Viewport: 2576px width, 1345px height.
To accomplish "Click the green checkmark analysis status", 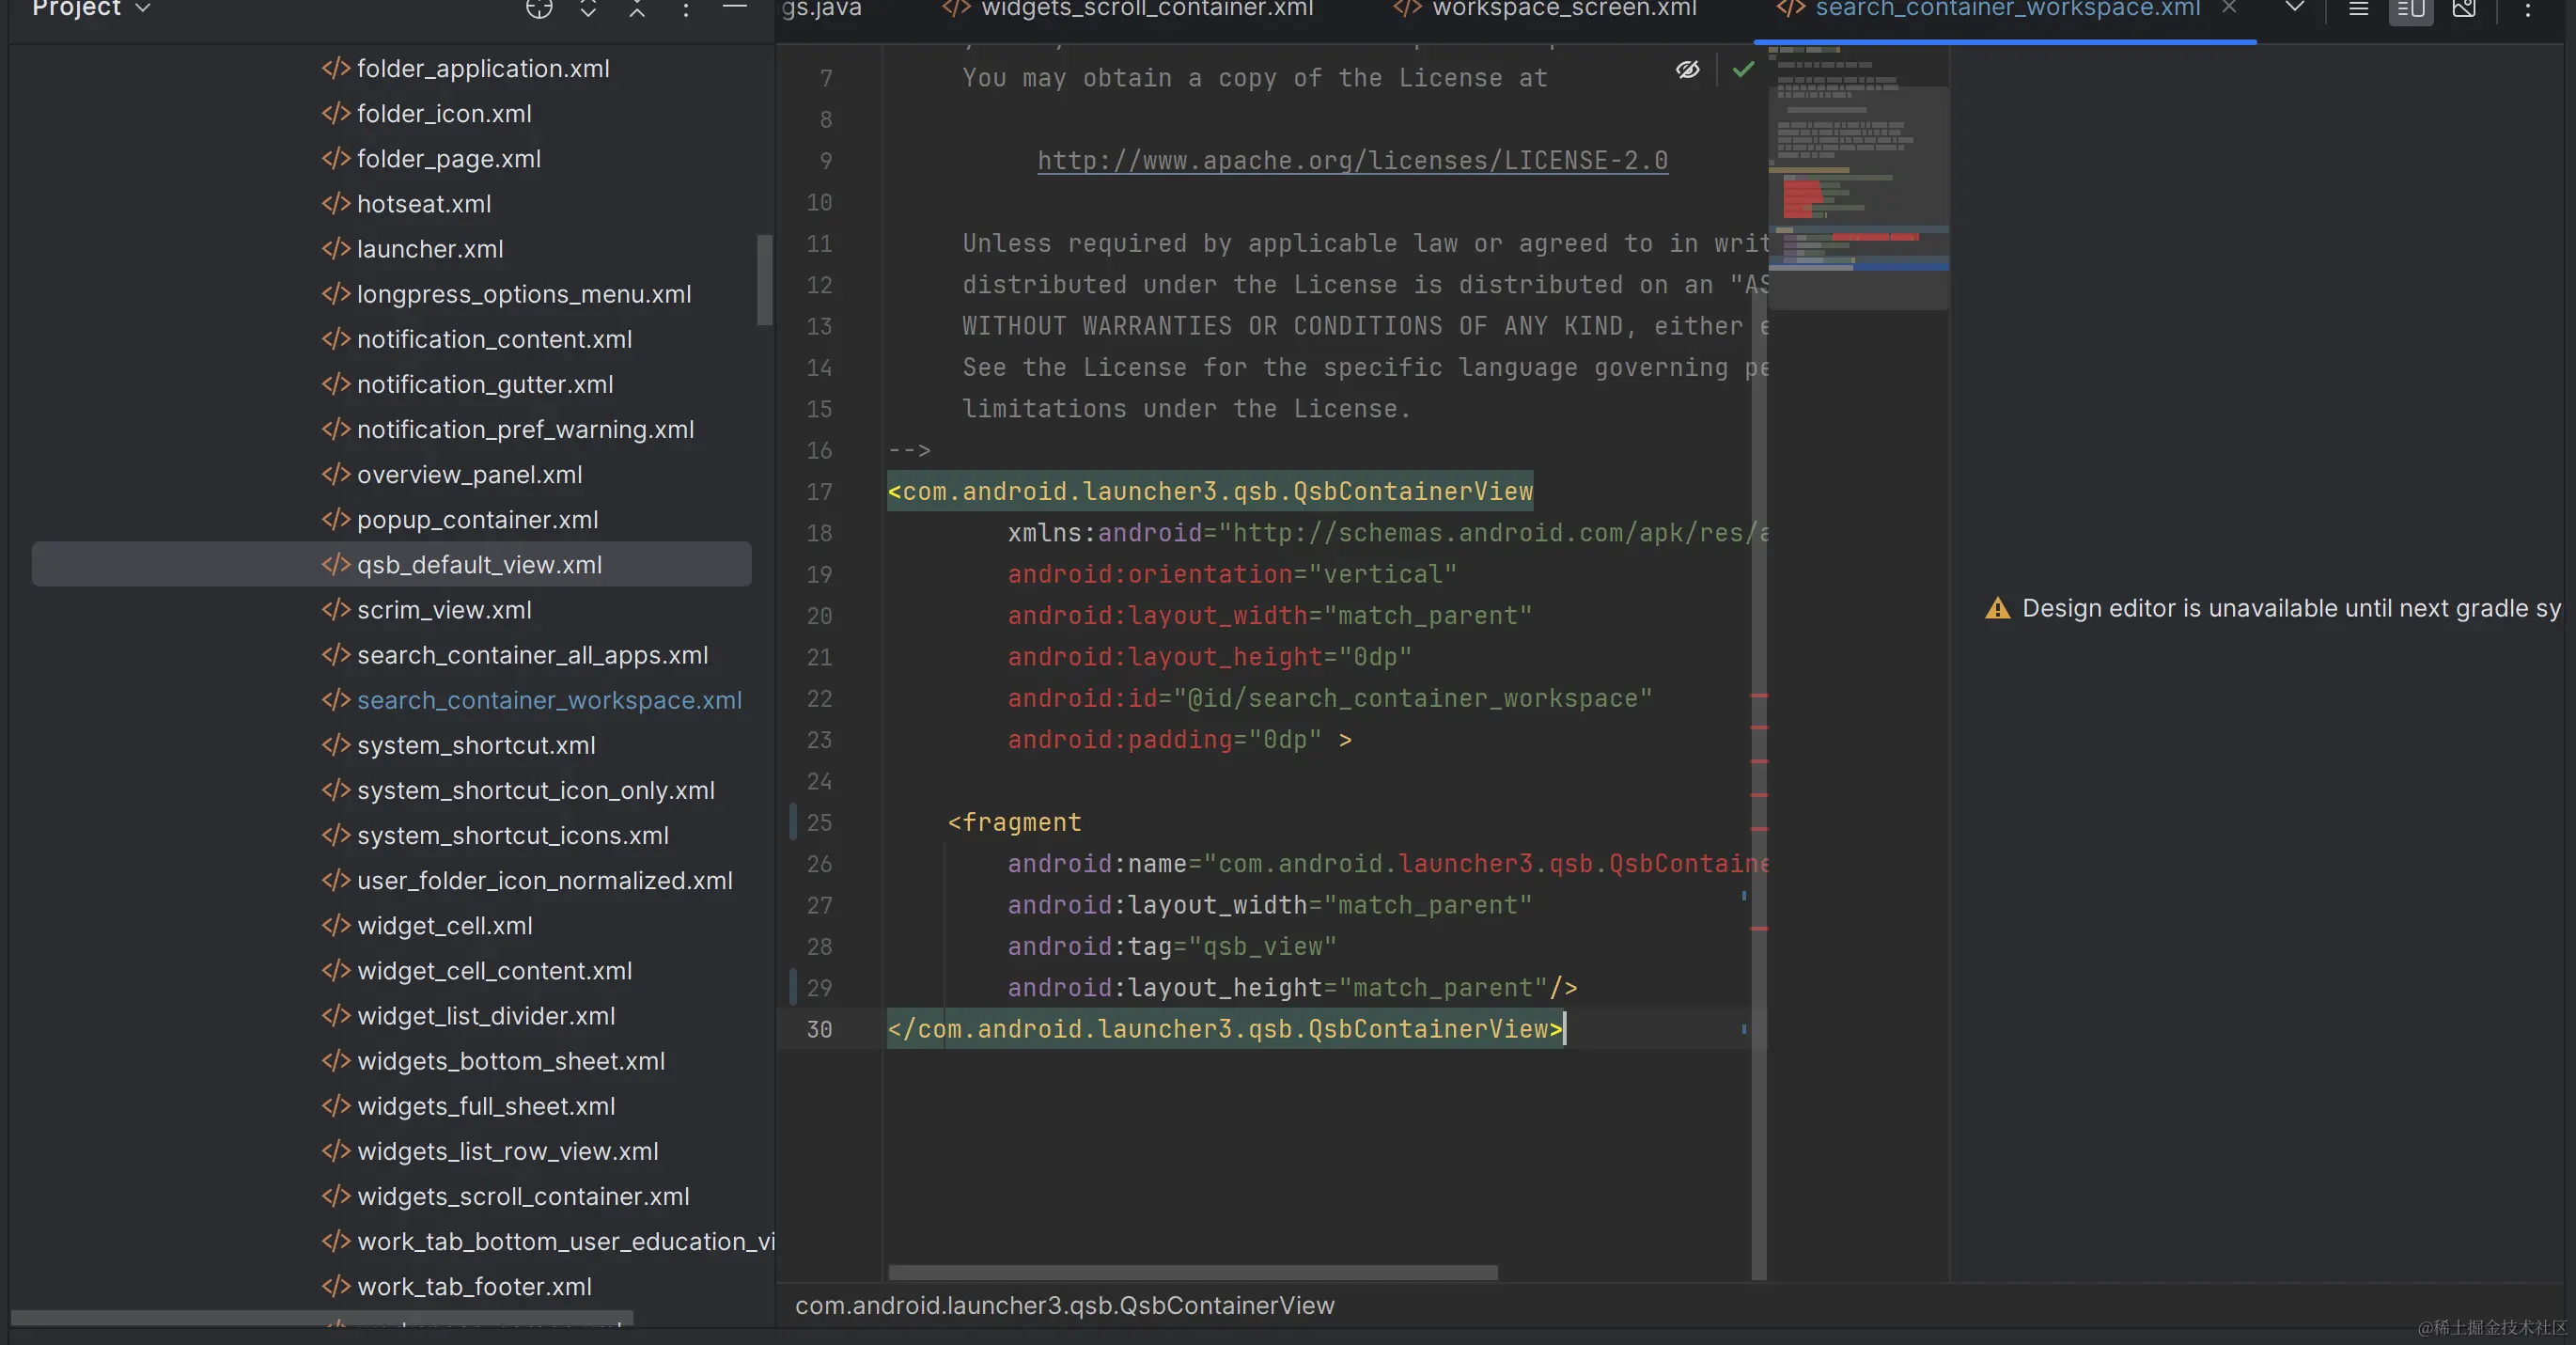I will point(1743,69).
